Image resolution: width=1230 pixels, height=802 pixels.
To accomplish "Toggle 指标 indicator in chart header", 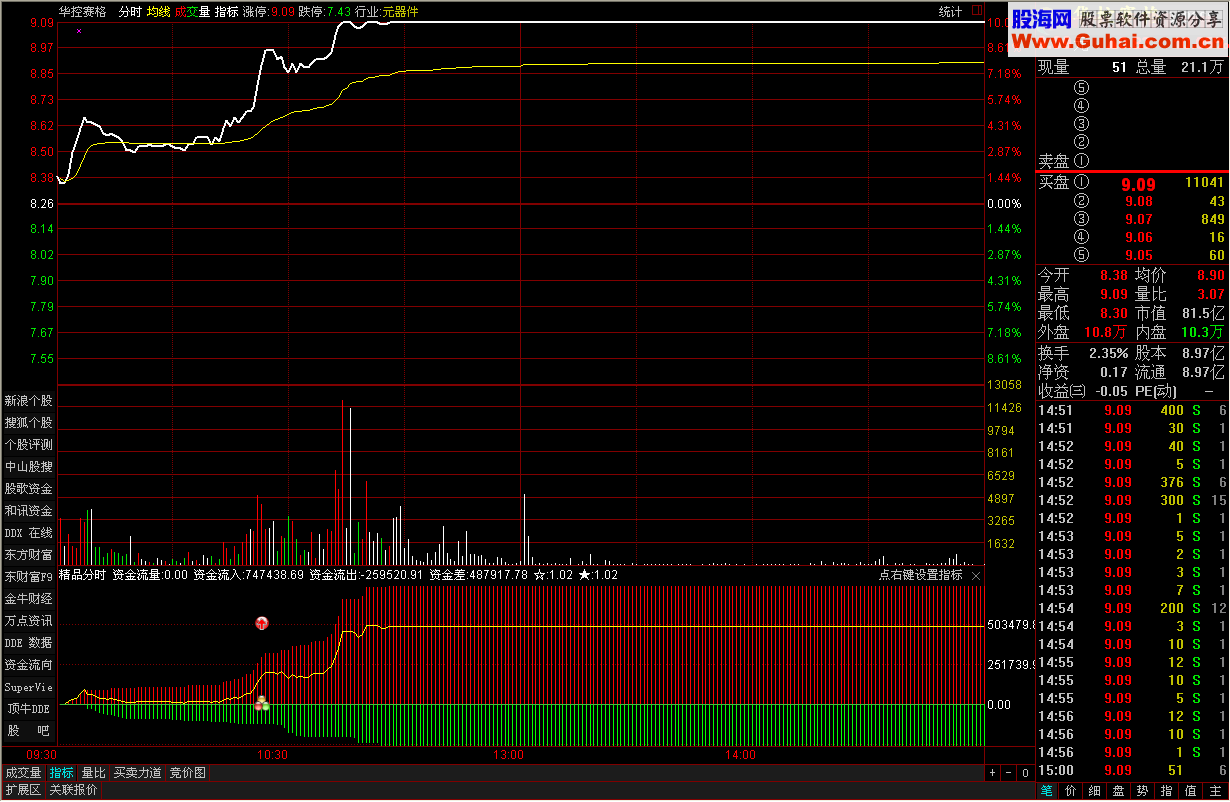I will point(226,12).
